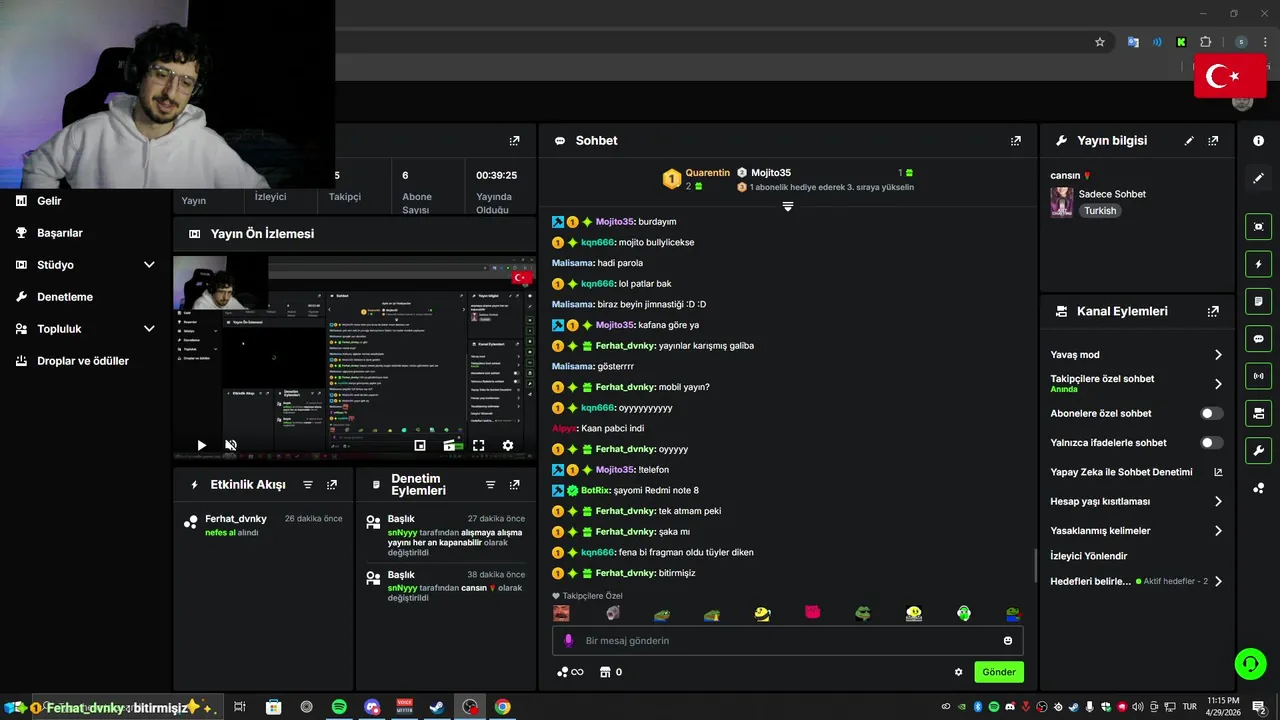
Task: Expand Hesap yaşı kısıtlaması row
Action: click(x=1218, y=501)
